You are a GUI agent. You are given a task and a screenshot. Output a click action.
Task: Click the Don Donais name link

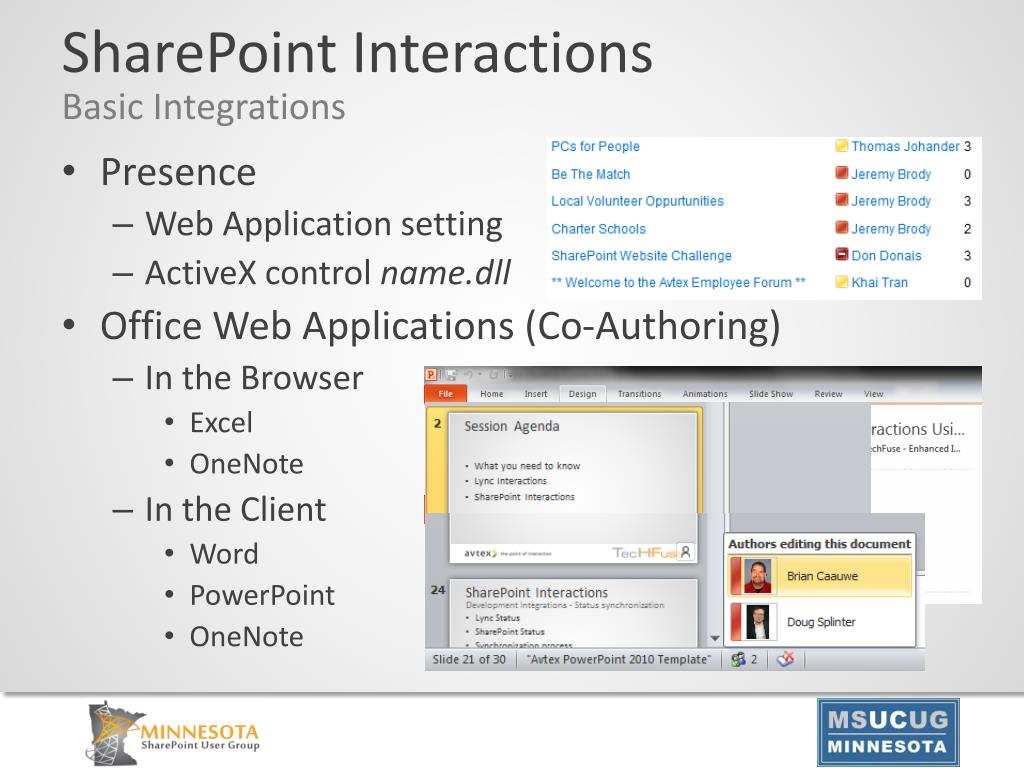[x=886, y=255]
